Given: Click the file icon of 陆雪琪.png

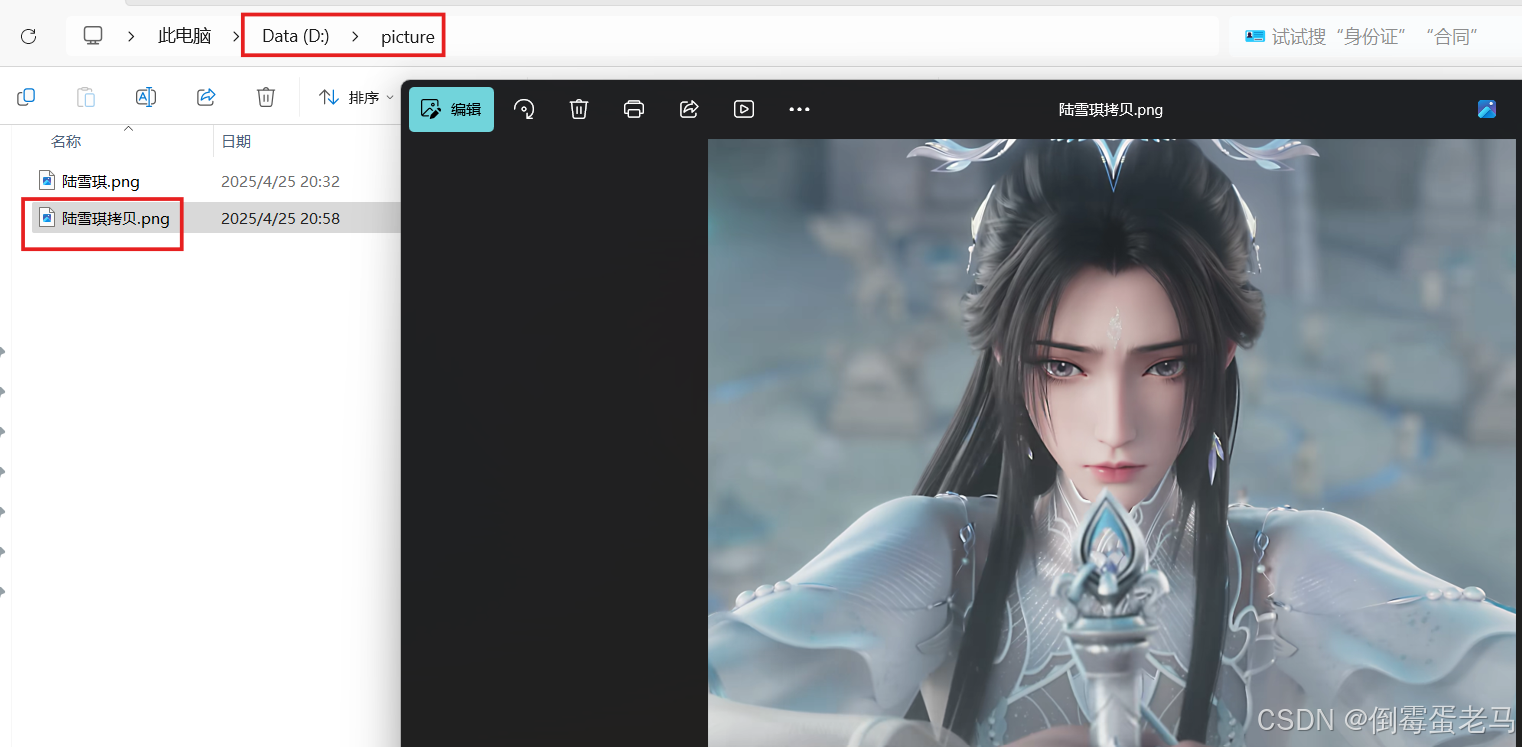Looking at the screenshot, I should [46, 180].
